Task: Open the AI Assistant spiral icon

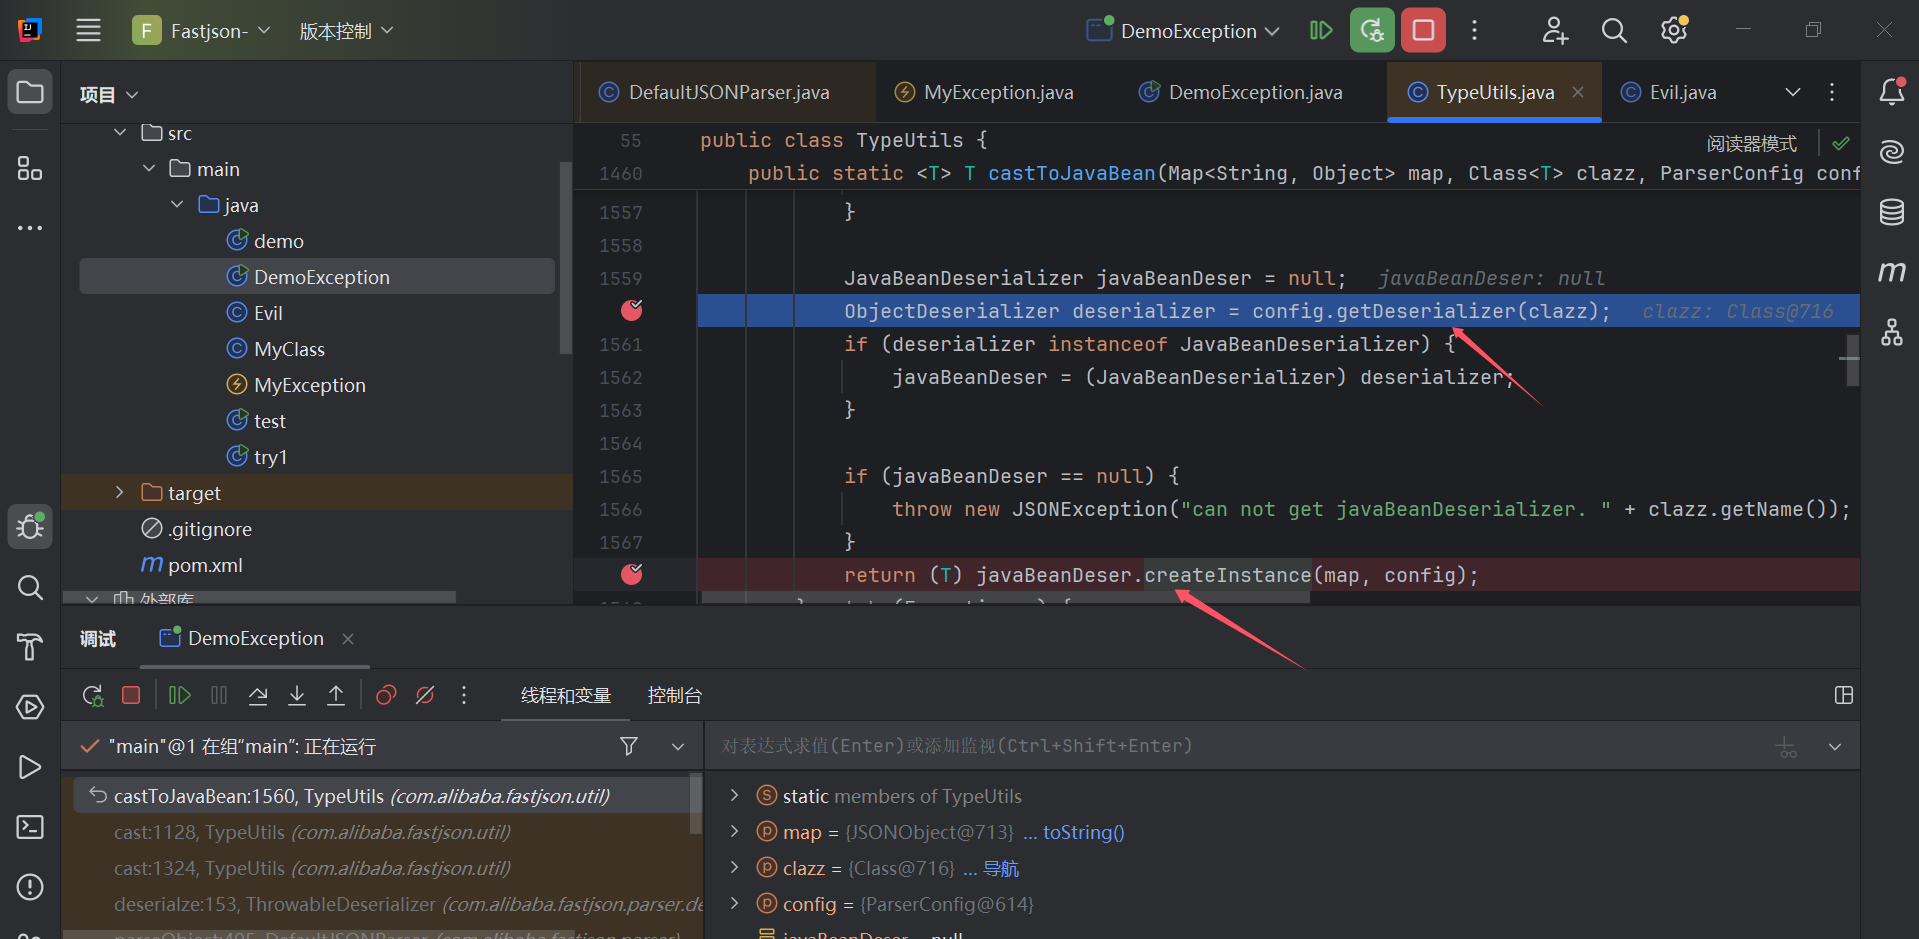Action: (x=1892, y=152)
